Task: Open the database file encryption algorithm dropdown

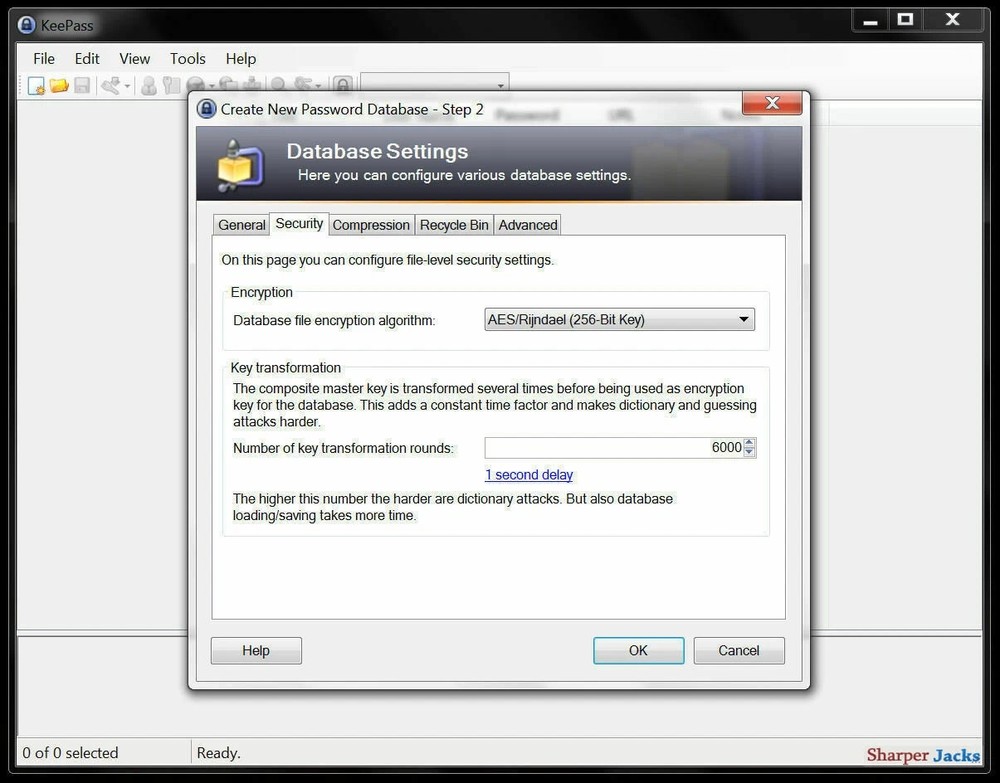Action: [744, 318]
